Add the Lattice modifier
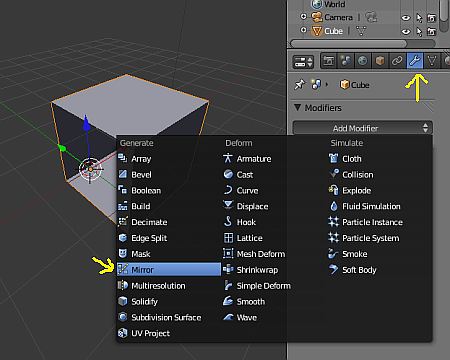Screen dimensions: 450x360 click(273, 238)
